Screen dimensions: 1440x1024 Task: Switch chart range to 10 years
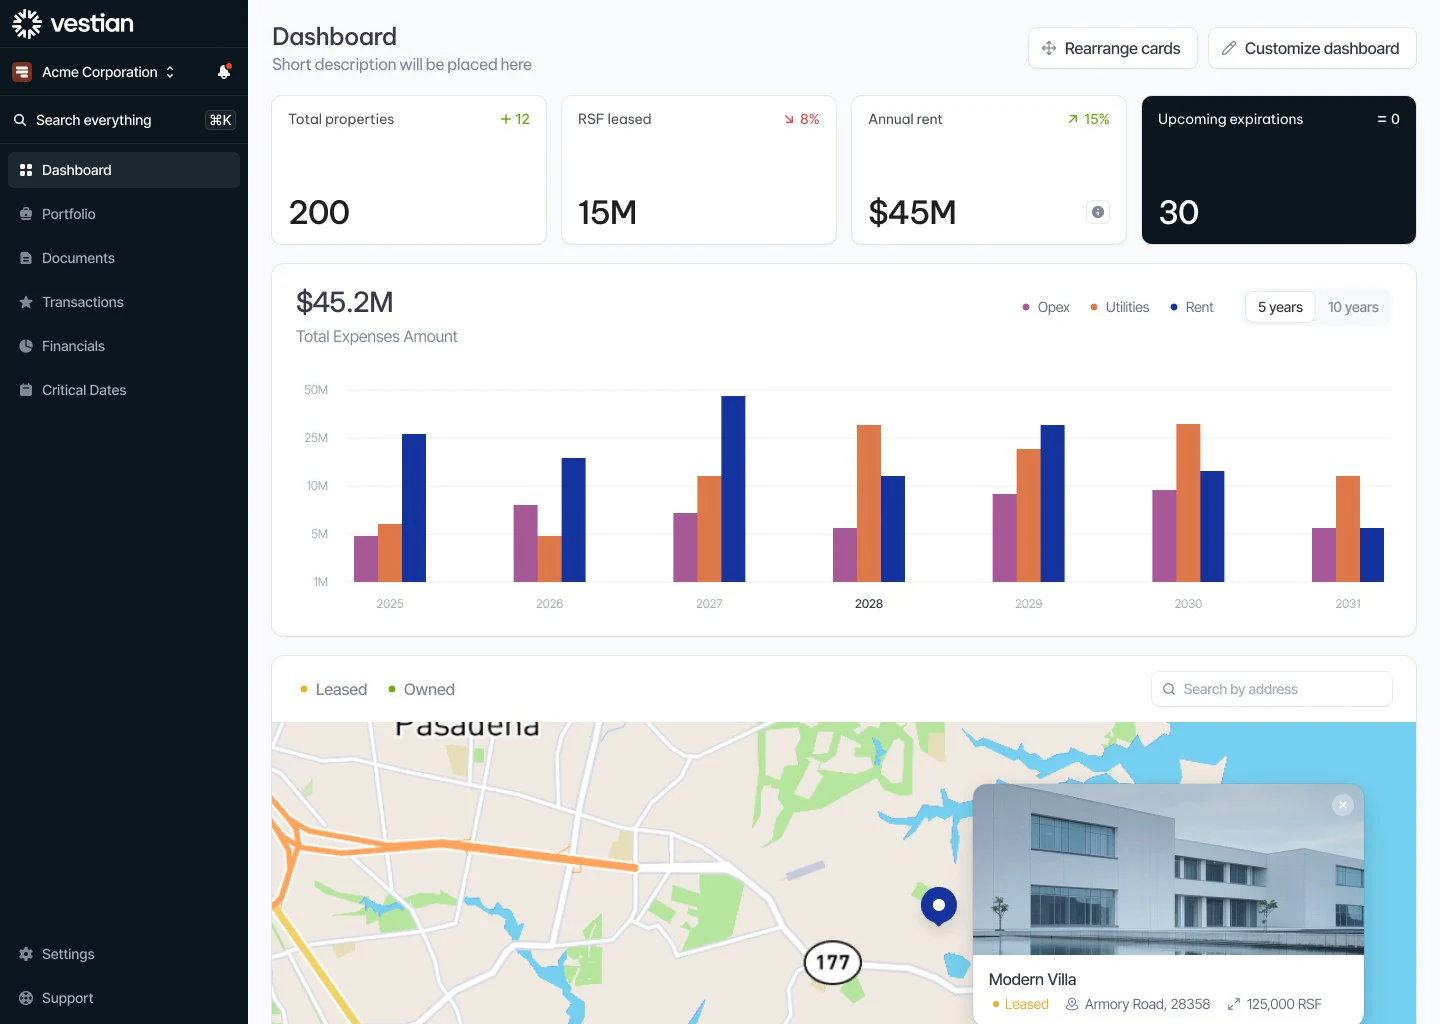tap(1353, 307)
